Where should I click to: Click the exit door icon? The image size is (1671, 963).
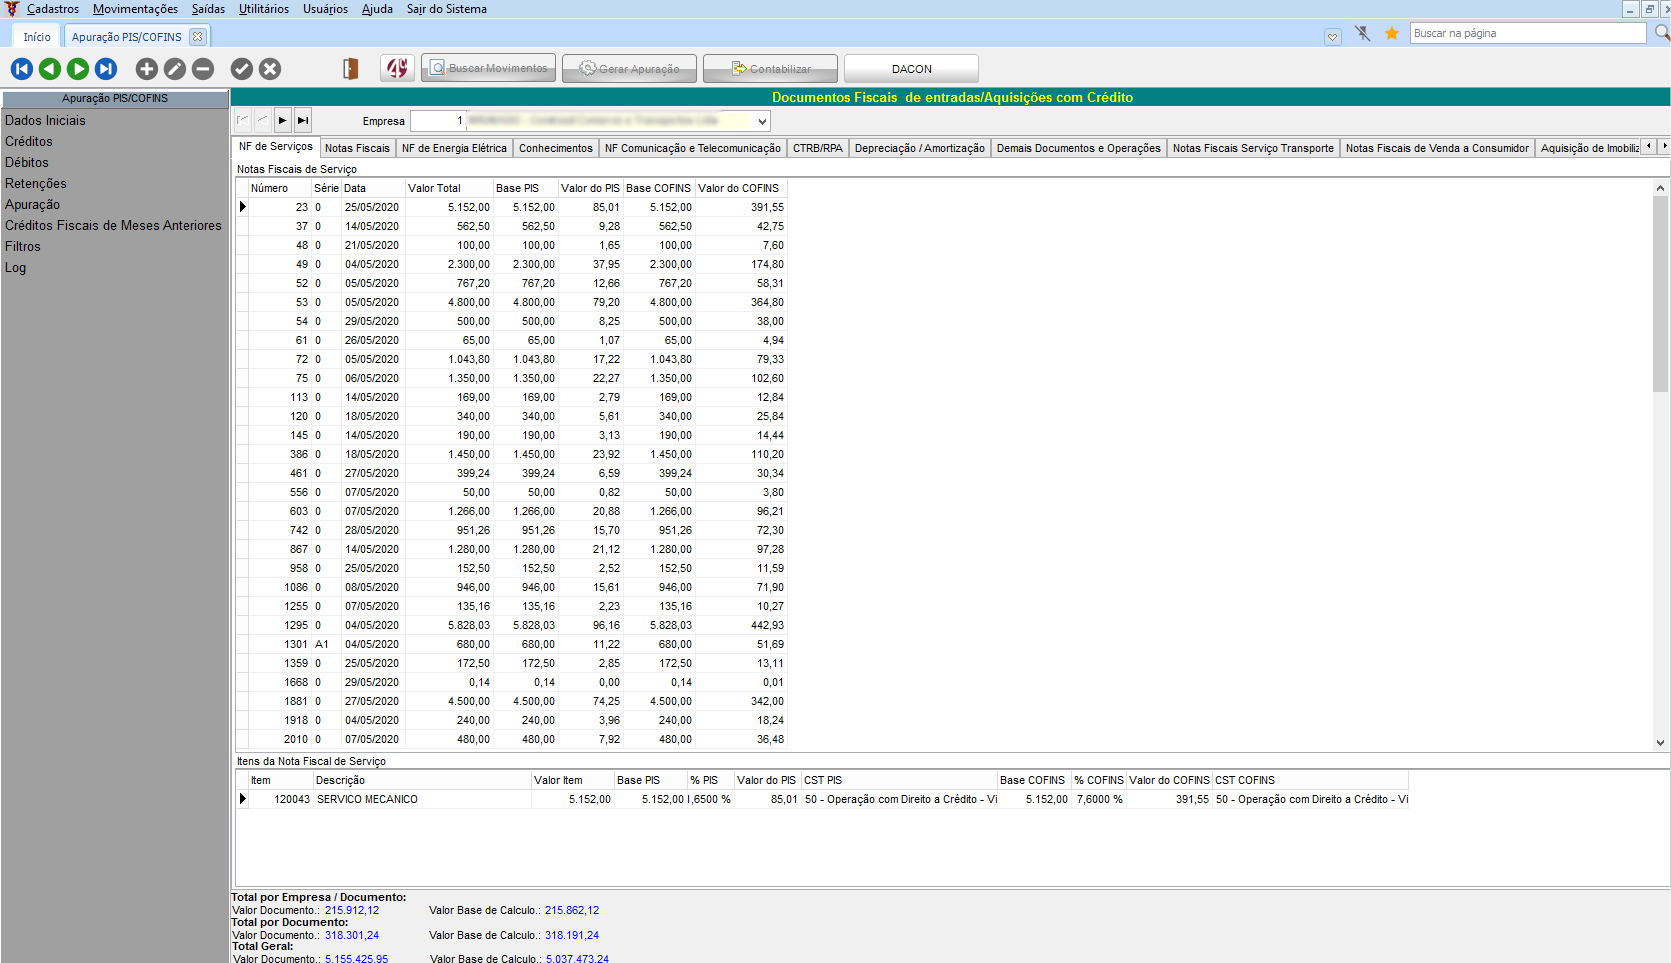(350, 69)
